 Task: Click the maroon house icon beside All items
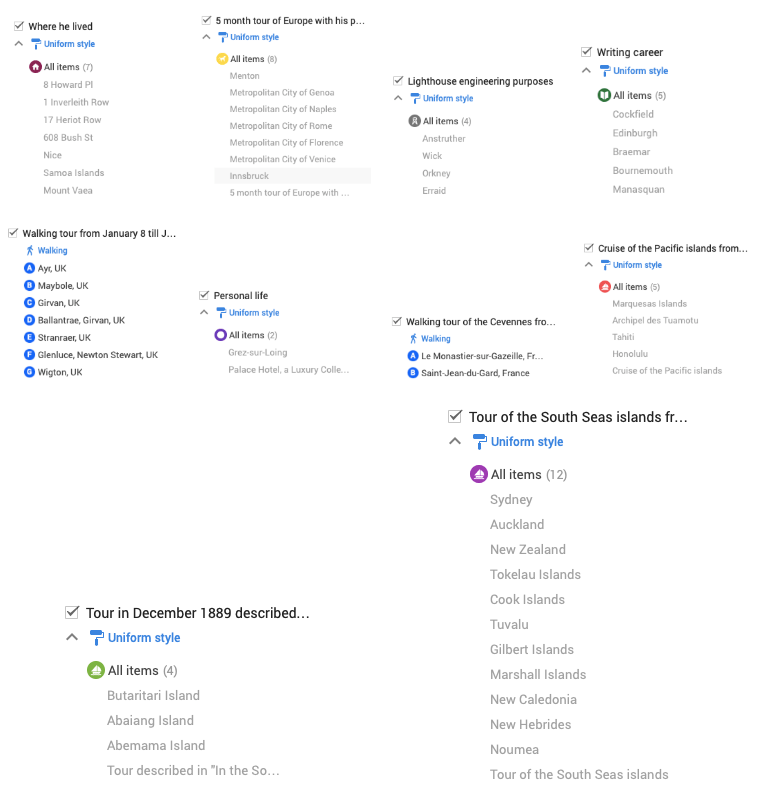coord(36,67)
